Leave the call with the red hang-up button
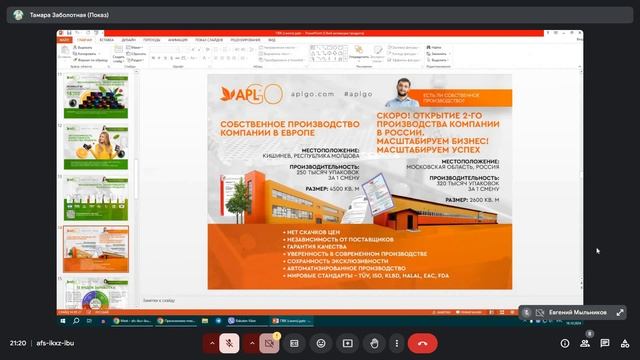640x360 pixels. click(422, 343)
